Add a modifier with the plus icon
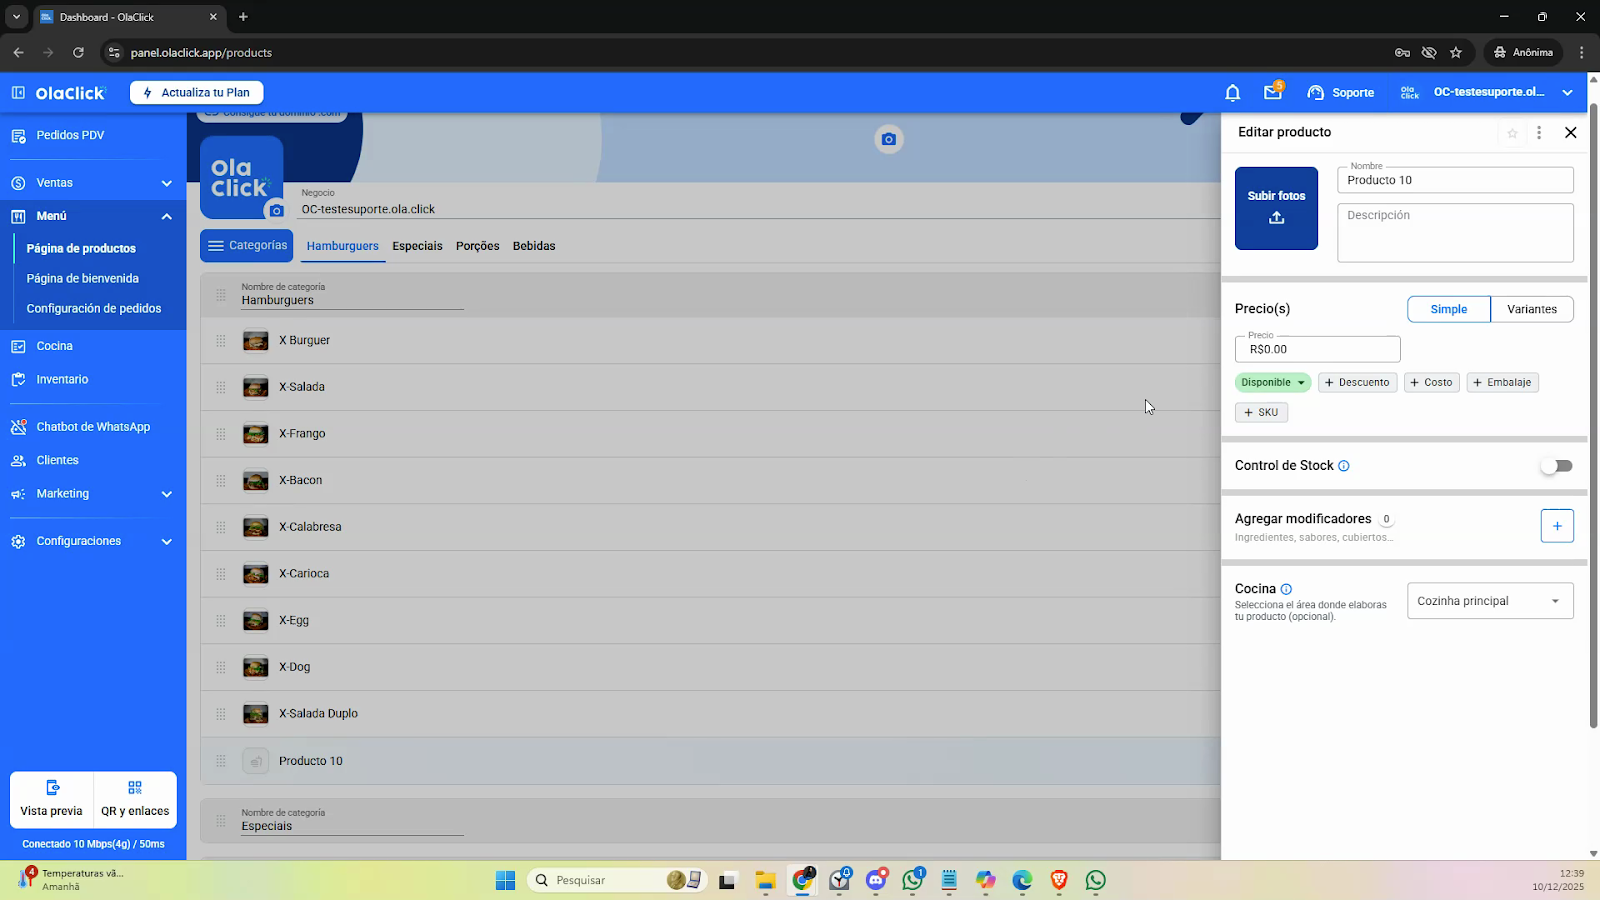The width and height of the screenshot is (1600, 900). [1556, 526]
